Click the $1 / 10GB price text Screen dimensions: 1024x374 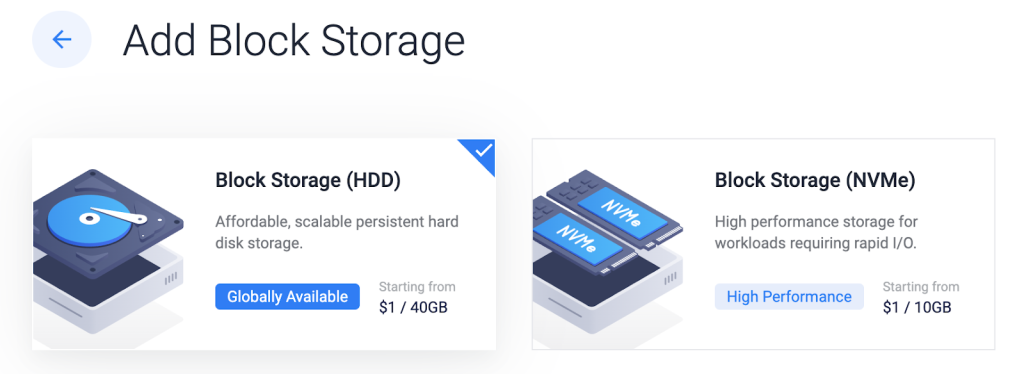[x=917, y=307]
